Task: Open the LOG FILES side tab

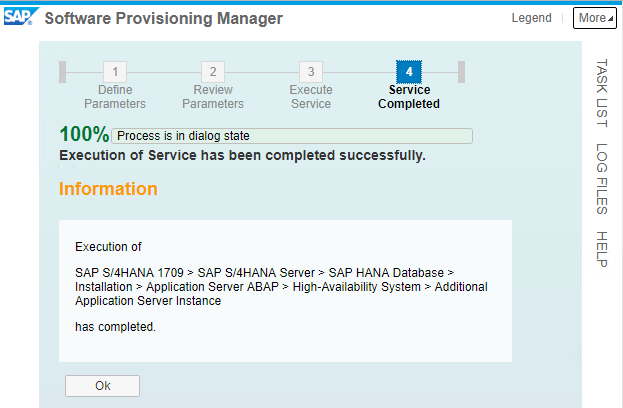Action: point(602,179)
